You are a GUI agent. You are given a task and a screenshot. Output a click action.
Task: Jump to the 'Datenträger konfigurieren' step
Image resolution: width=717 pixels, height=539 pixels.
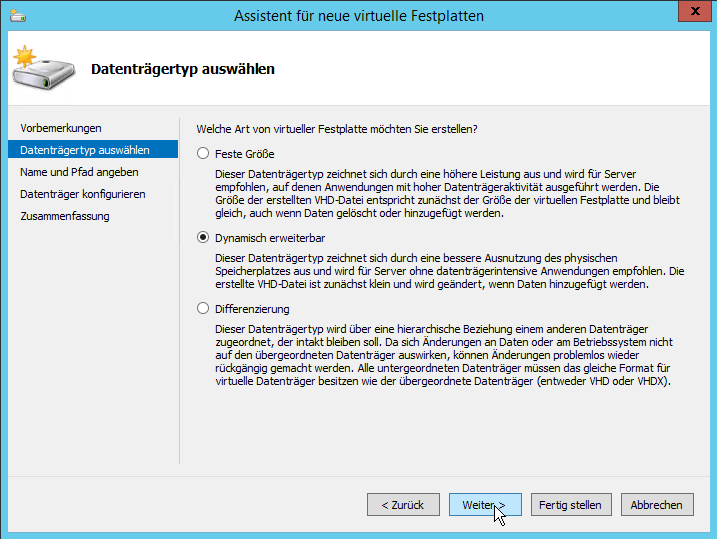(83, 194)
